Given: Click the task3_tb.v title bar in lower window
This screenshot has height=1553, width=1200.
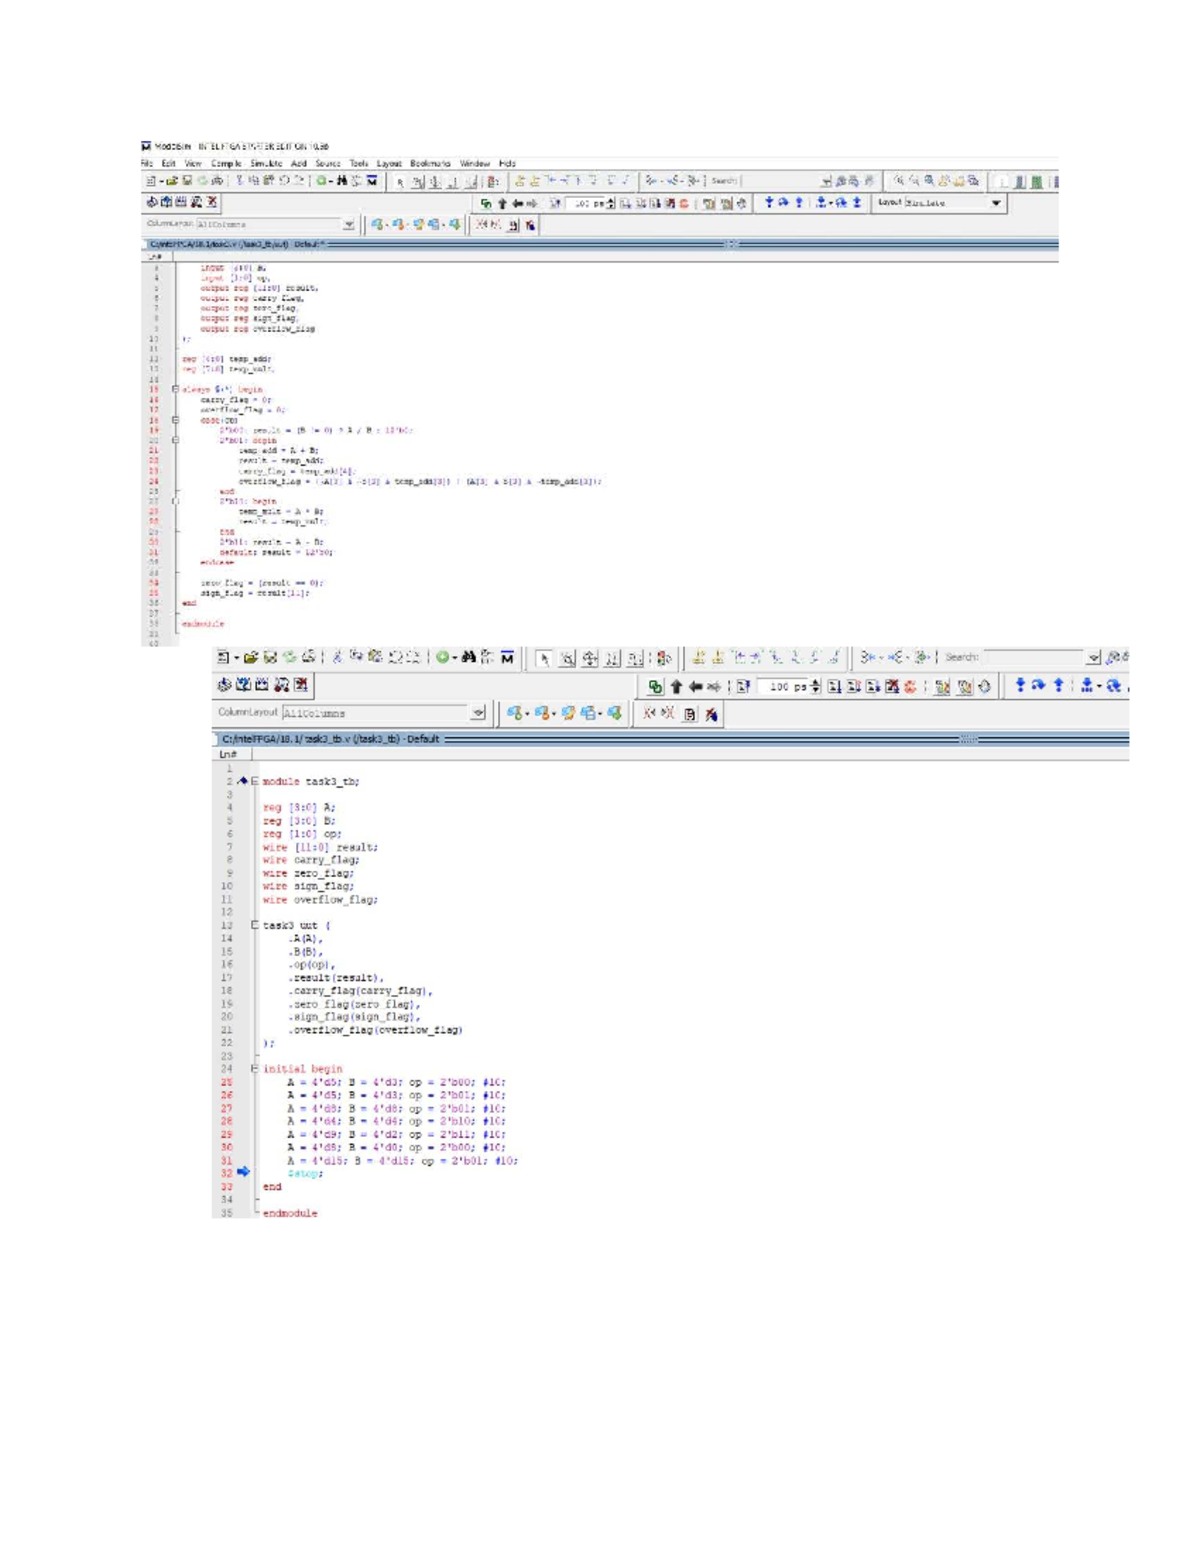Looking at the screenshot, I should [671, 738].
